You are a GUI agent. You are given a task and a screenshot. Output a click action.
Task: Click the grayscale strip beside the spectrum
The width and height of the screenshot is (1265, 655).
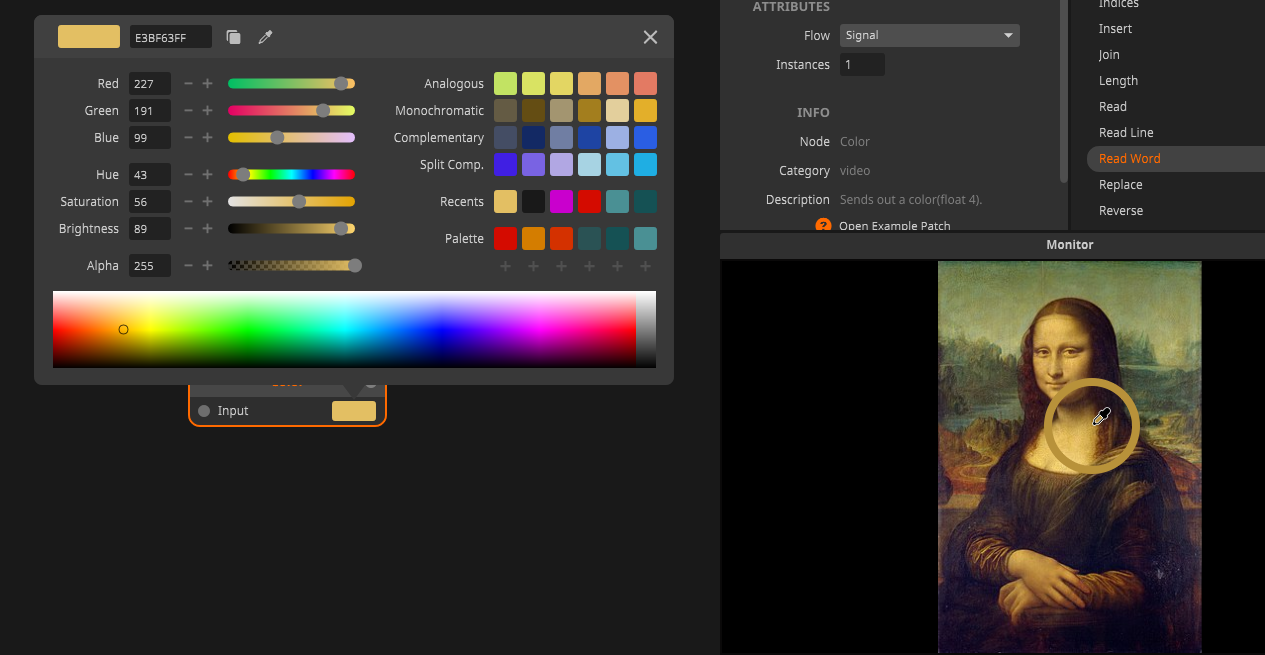(646, 329)
